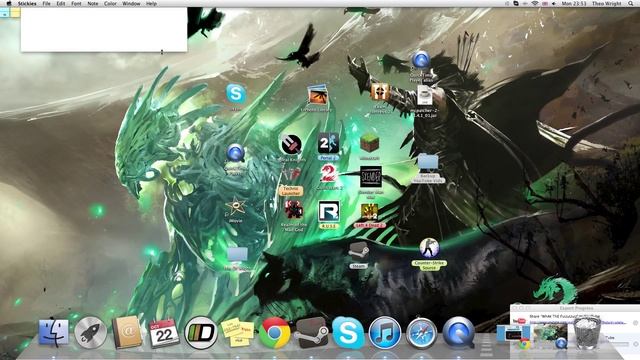The image size is (640, 360).
Task: Click inside the white Stickies note
Action: click(104, 29)
